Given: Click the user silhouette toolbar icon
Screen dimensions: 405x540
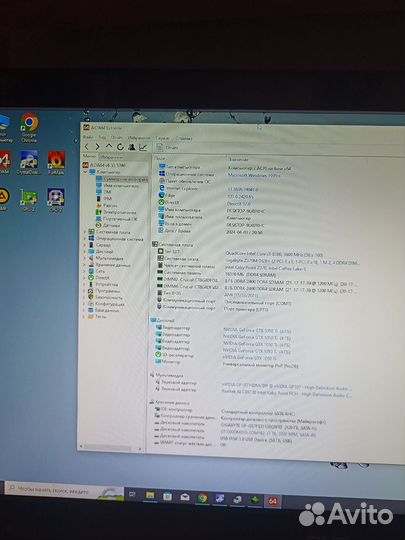Looking at the screenshot, I should pos(132,147).
